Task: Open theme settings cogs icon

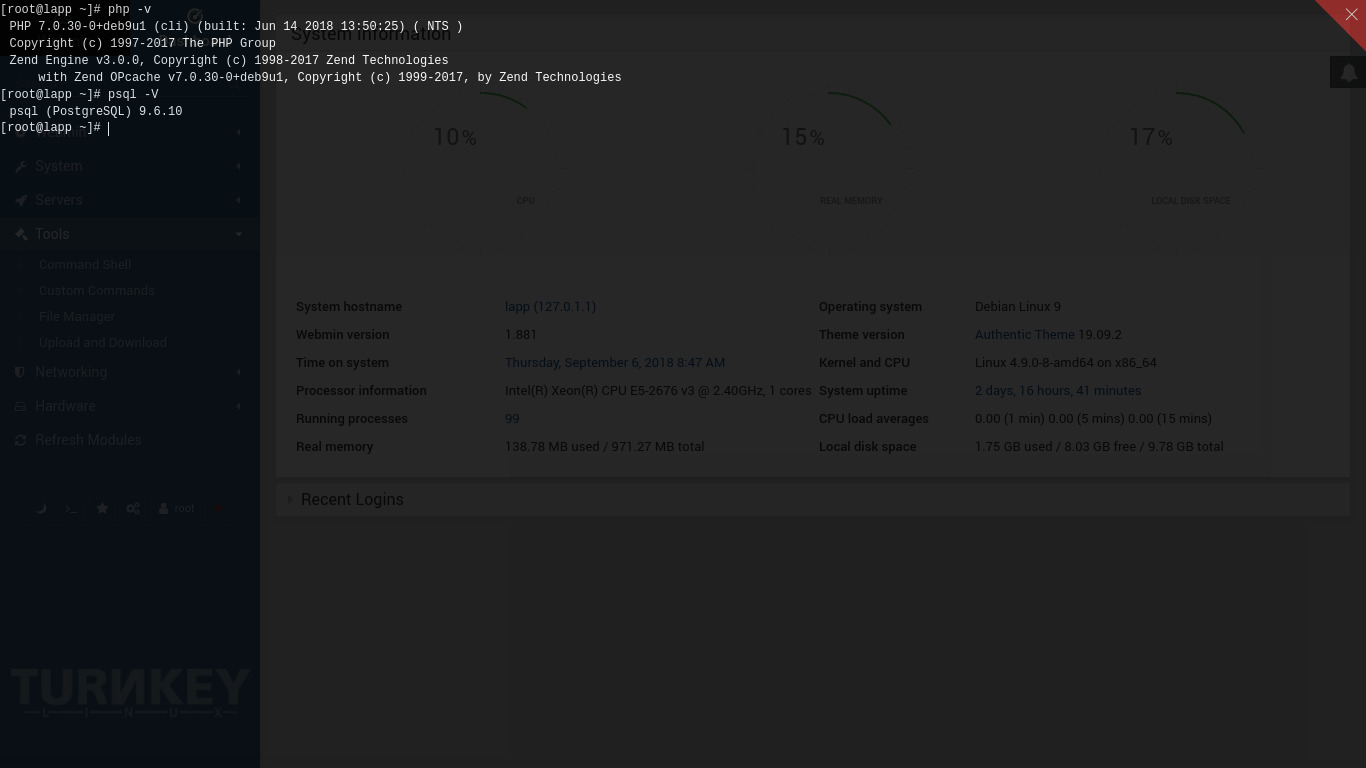Action: point(133,508)
